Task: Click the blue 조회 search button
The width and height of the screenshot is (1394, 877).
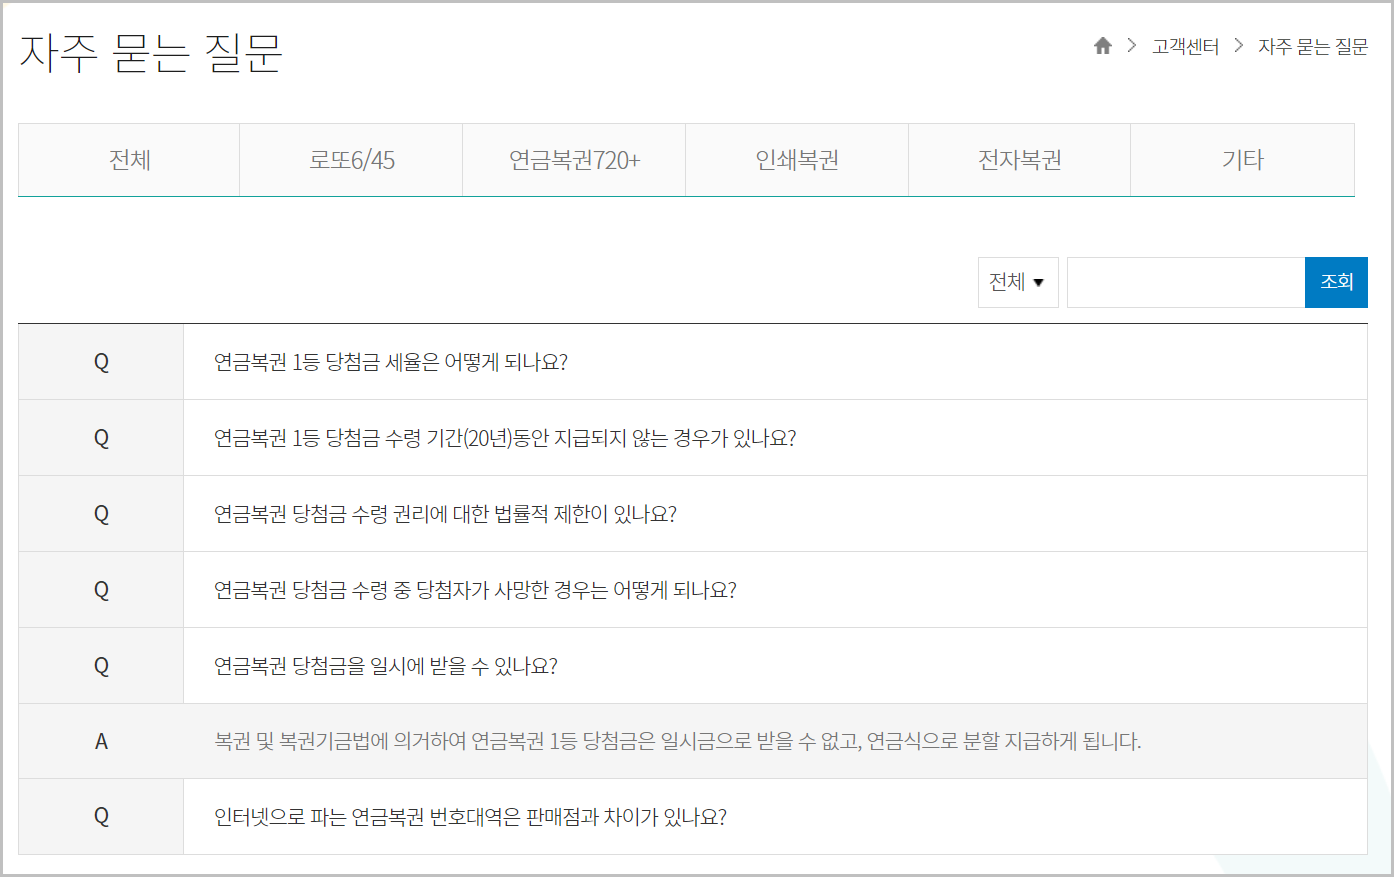Action: click(1336, 282)
